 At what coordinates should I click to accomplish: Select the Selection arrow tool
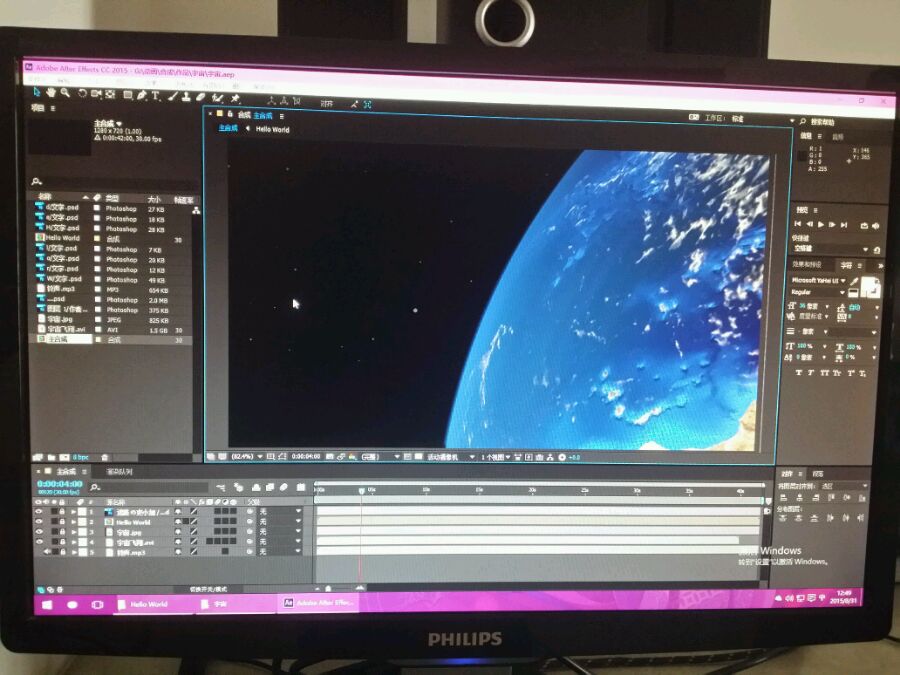pos(37,92)
